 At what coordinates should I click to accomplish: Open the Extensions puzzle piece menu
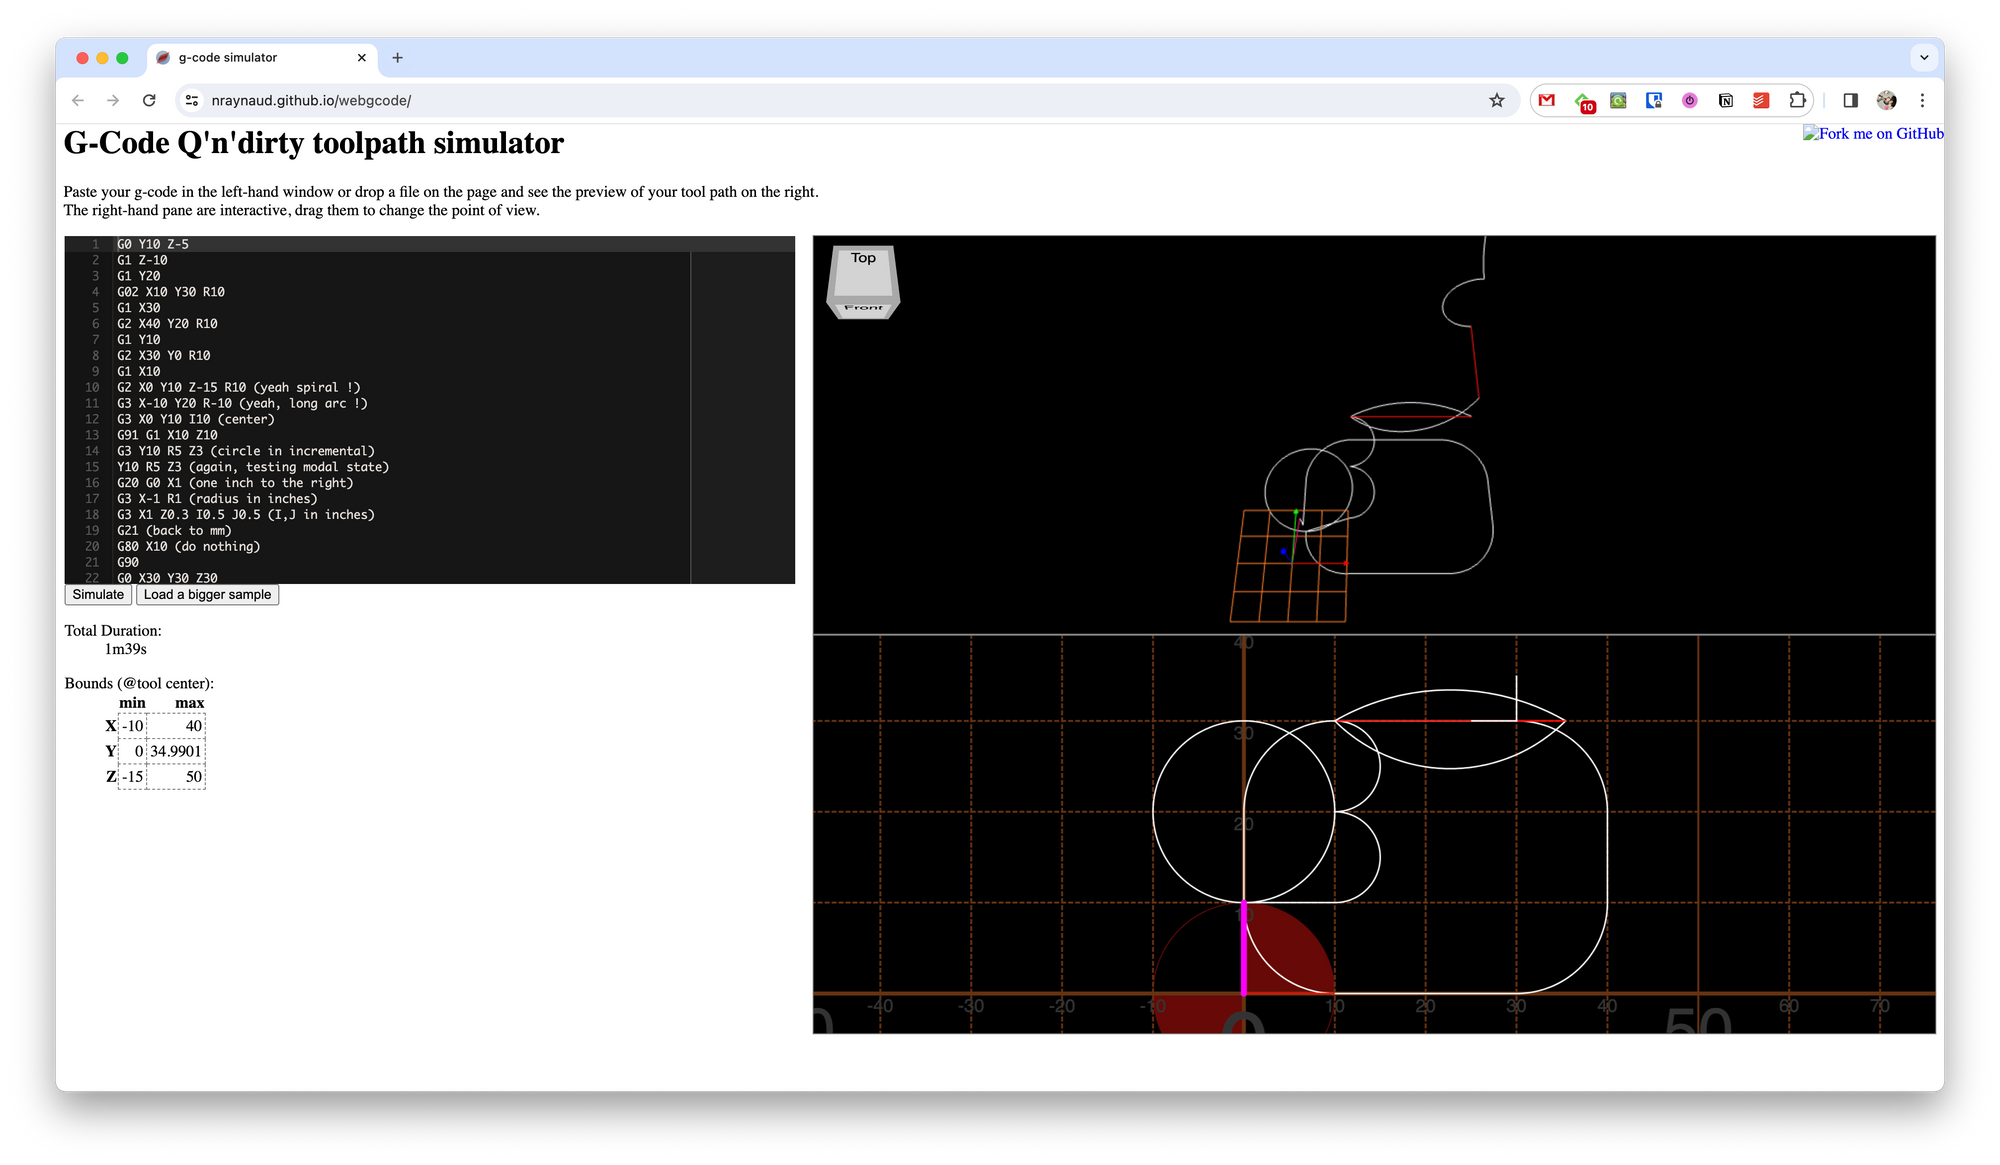pos(1797,100)
